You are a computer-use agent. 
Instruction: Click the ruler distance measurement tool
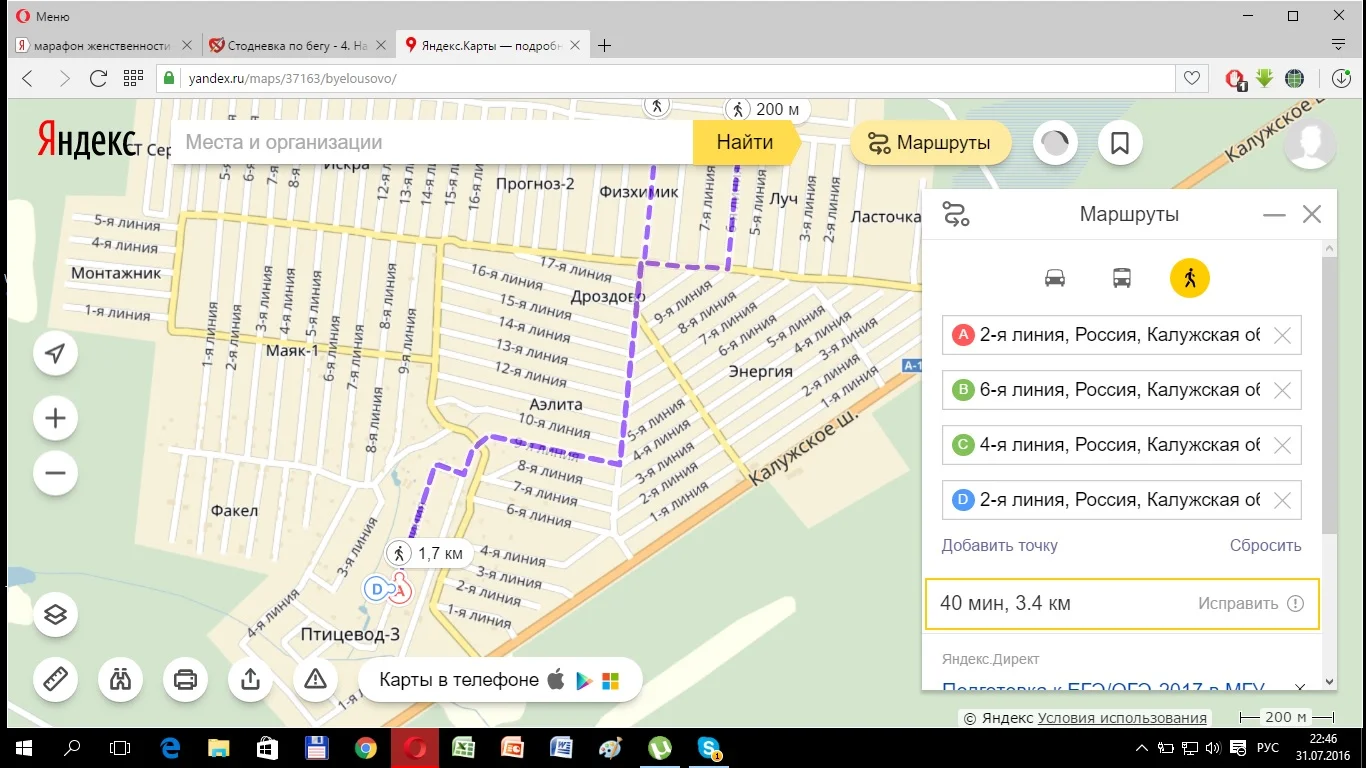click(55, 680)
